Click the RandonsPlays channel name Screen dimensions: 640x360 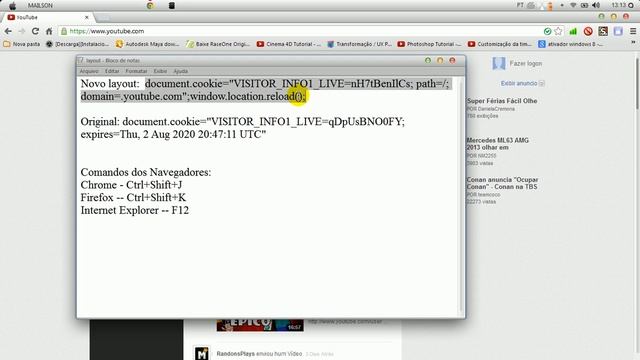coord(236,354)
